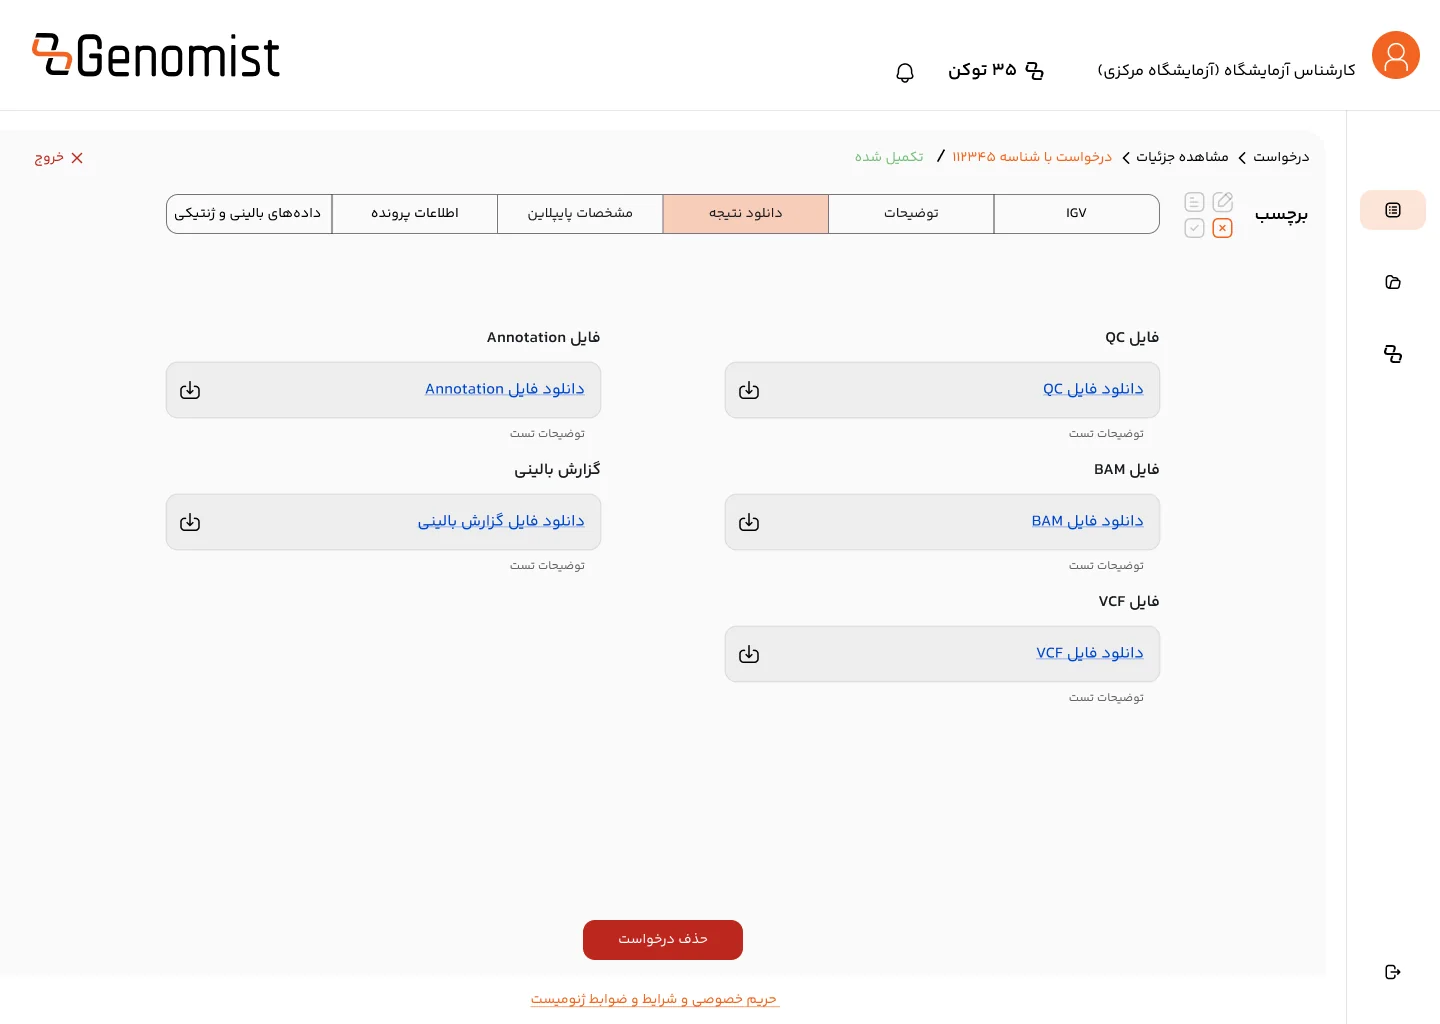
Task: Click the تکمیل شده status text
Action: (889, 157)
